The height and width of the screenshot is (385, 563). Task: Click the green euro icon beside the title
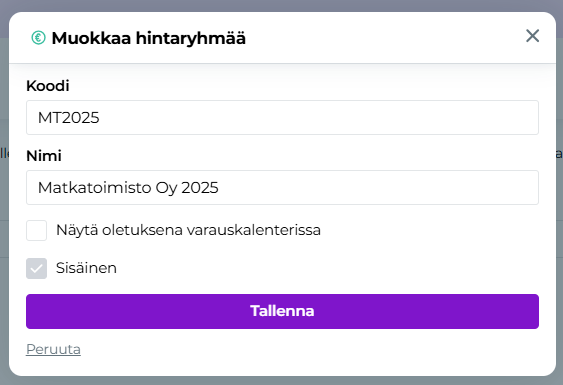click(x=38, y=38)
